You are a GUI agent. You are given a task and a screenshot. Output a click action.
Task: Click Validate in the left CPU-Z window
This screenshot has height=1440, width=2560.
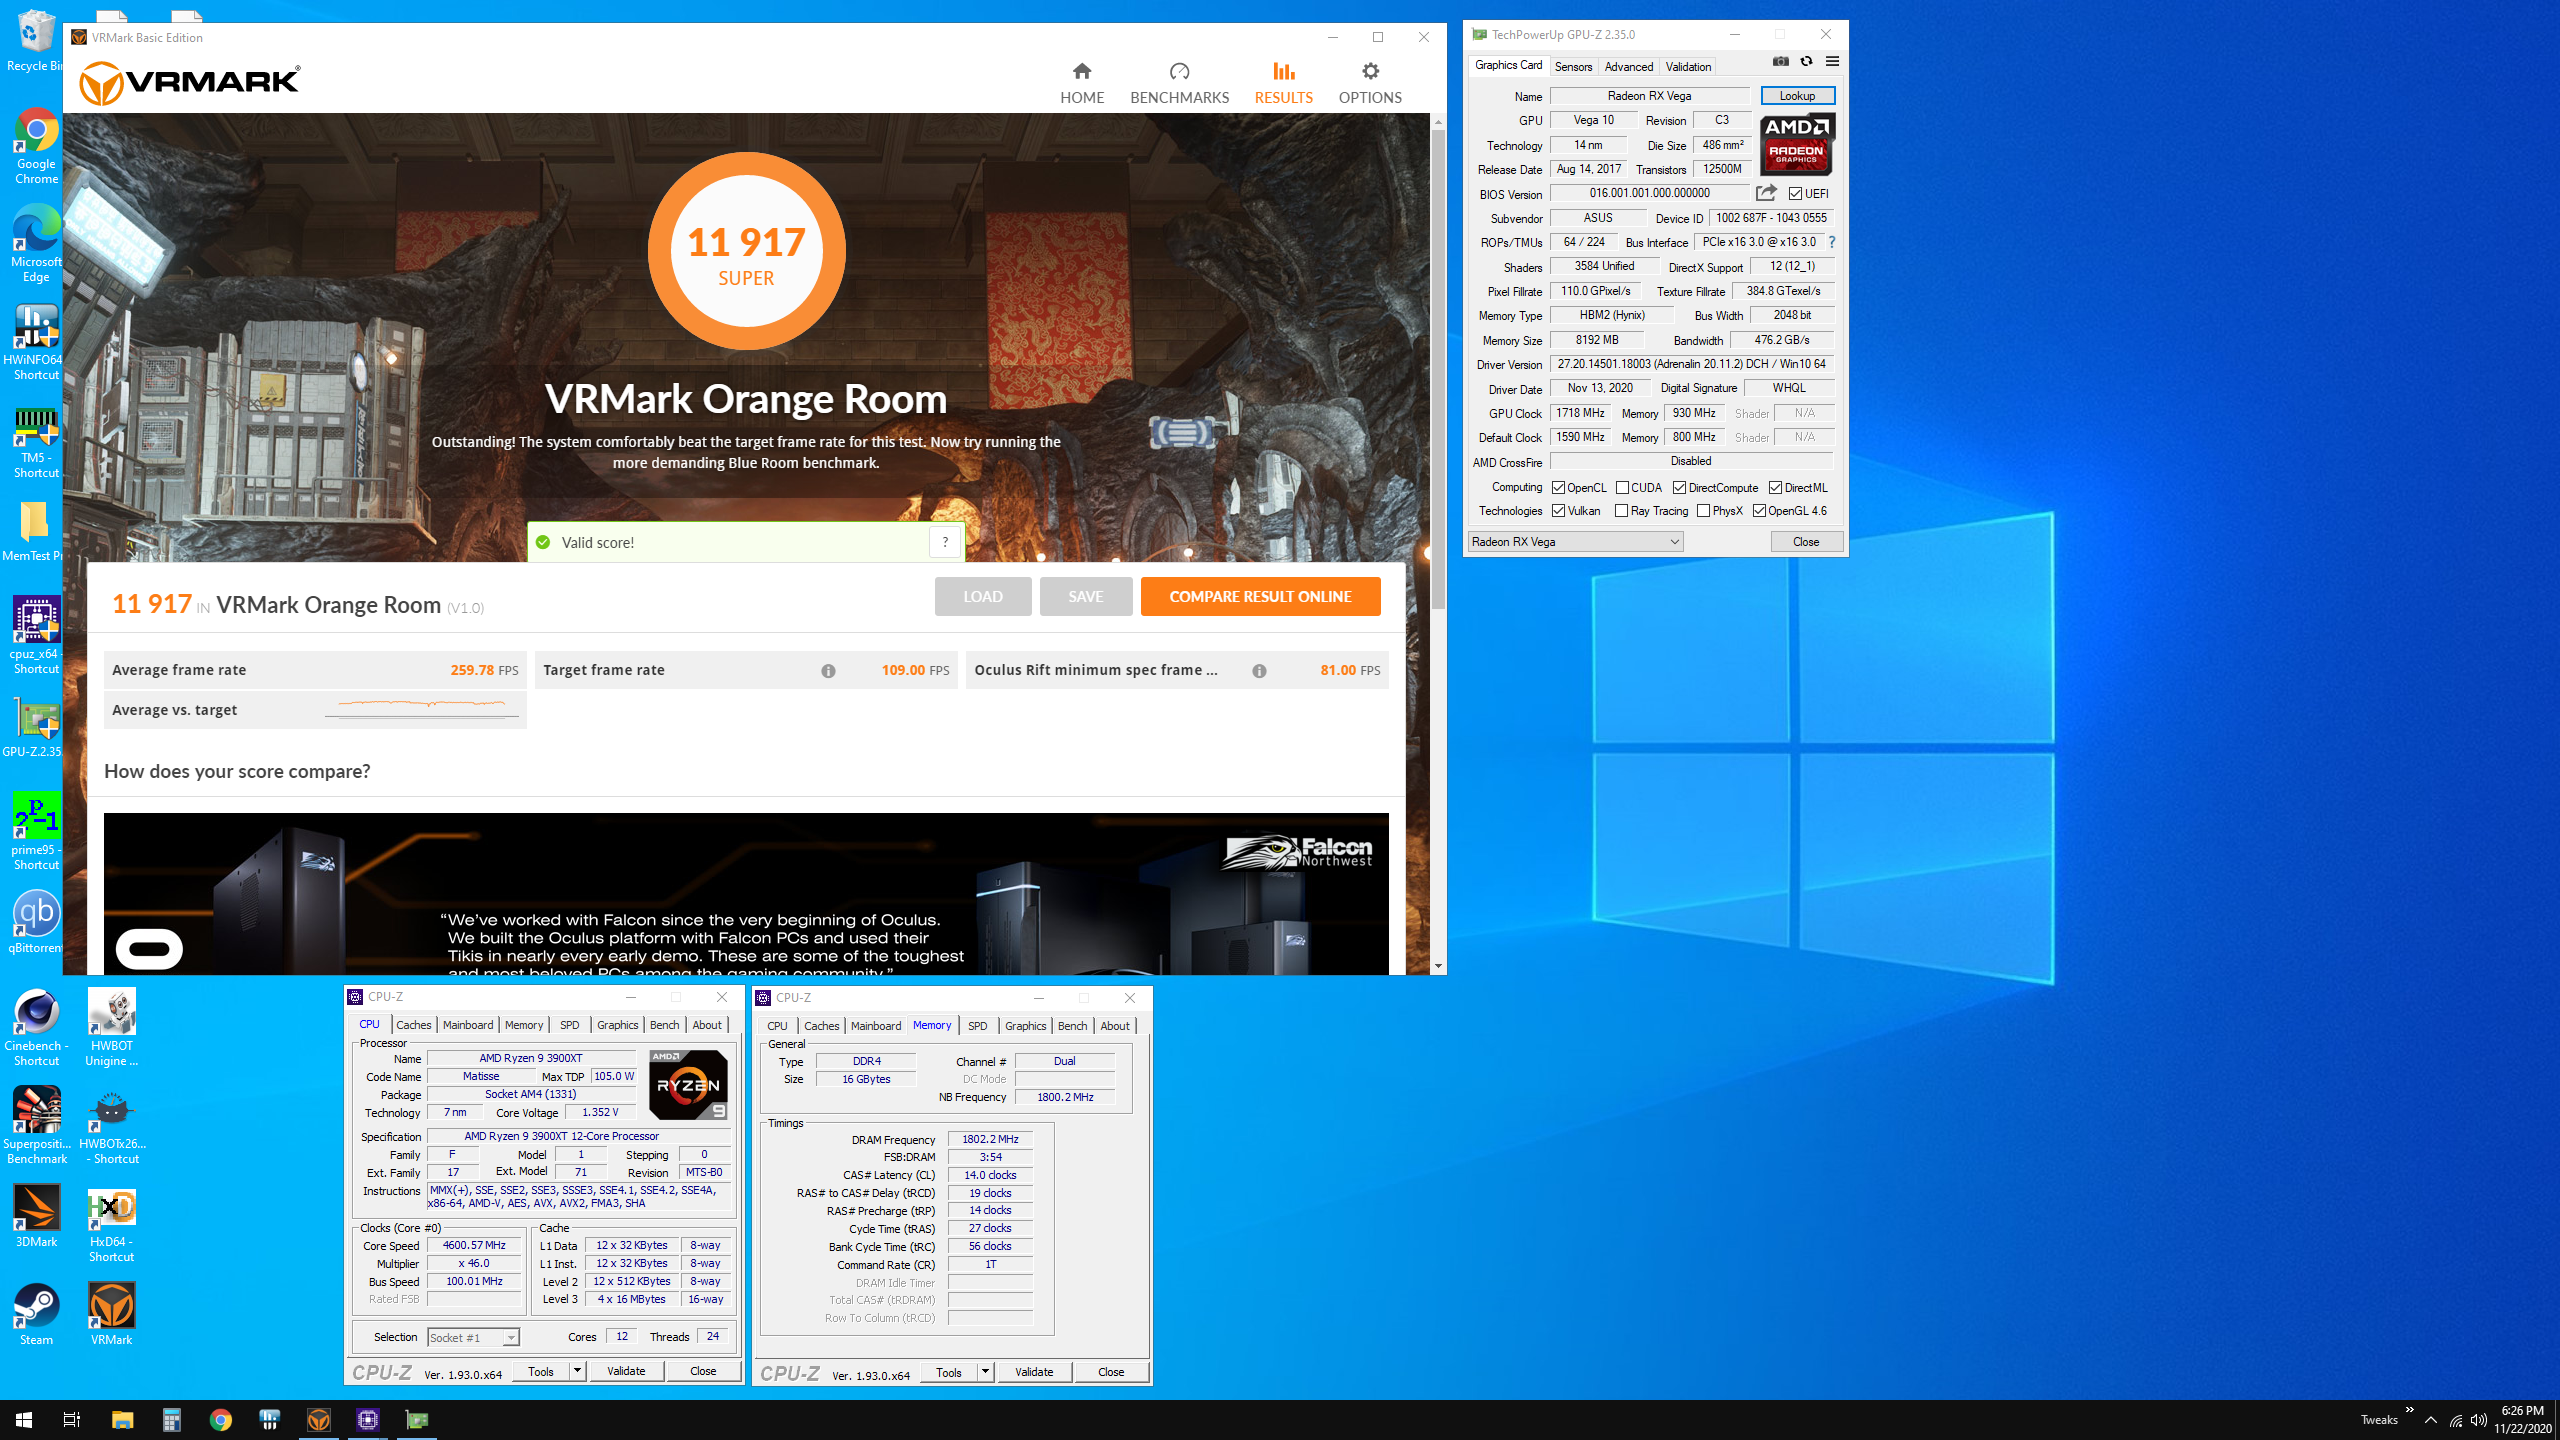[x=626, y=1371]
